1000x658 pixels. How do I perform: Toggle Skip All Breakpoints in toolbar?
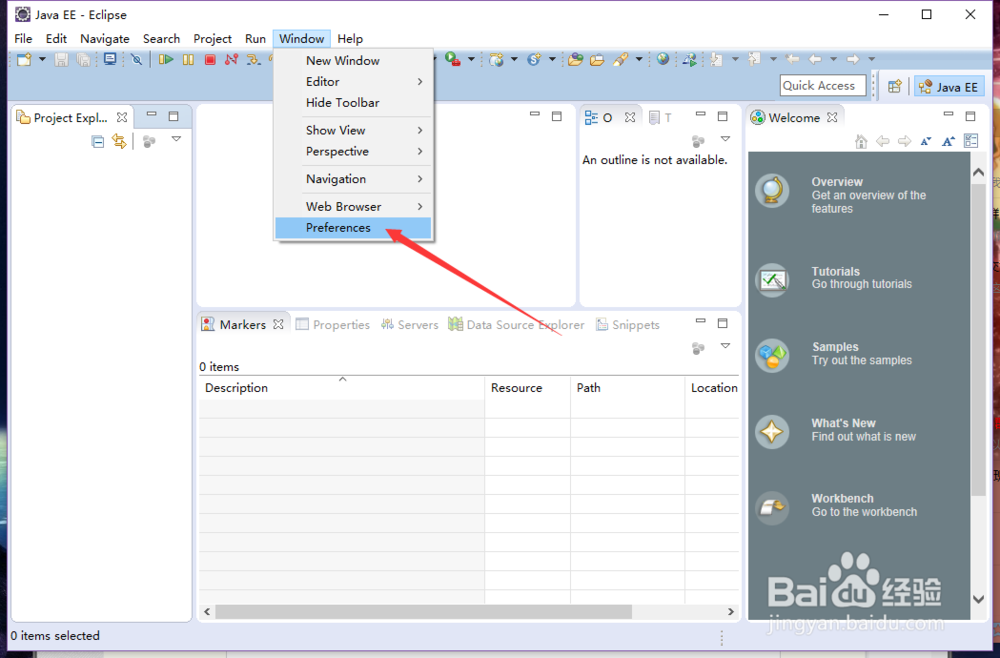[x=136, y=59]
